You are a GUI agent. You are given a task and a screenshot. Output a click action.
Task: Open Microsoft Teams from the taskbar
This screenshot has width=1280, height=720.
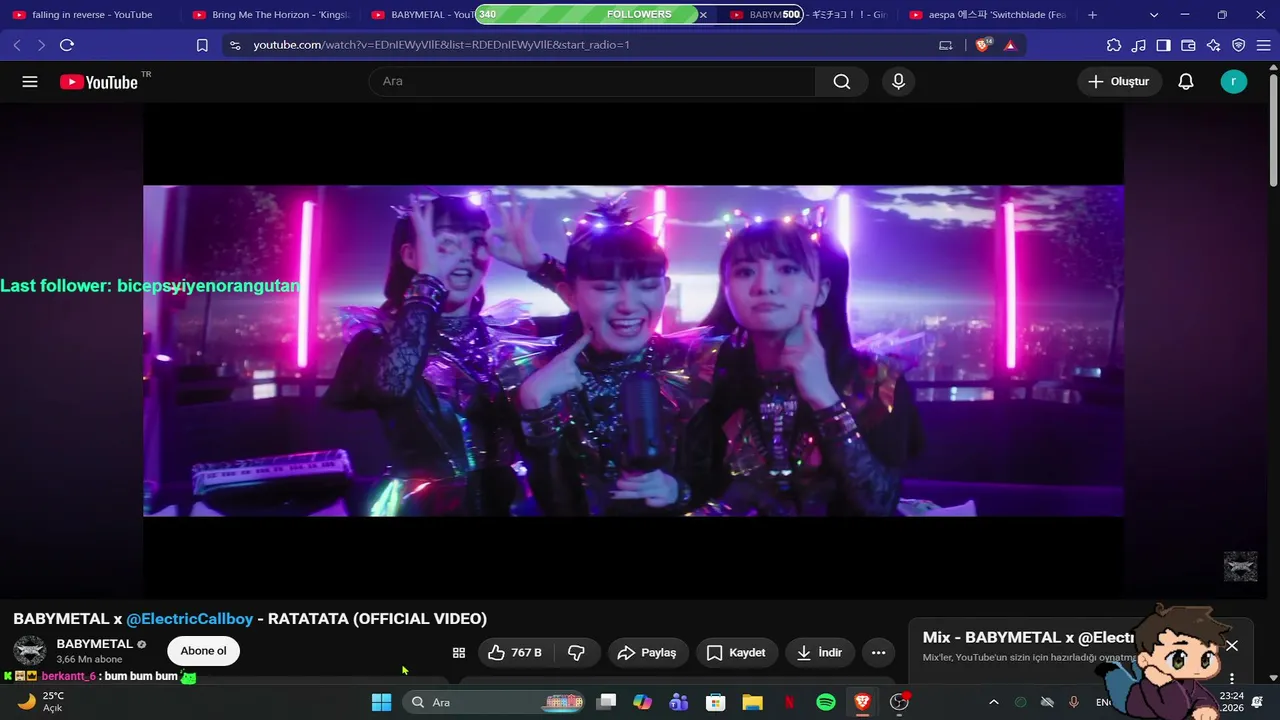click(679, 702)
